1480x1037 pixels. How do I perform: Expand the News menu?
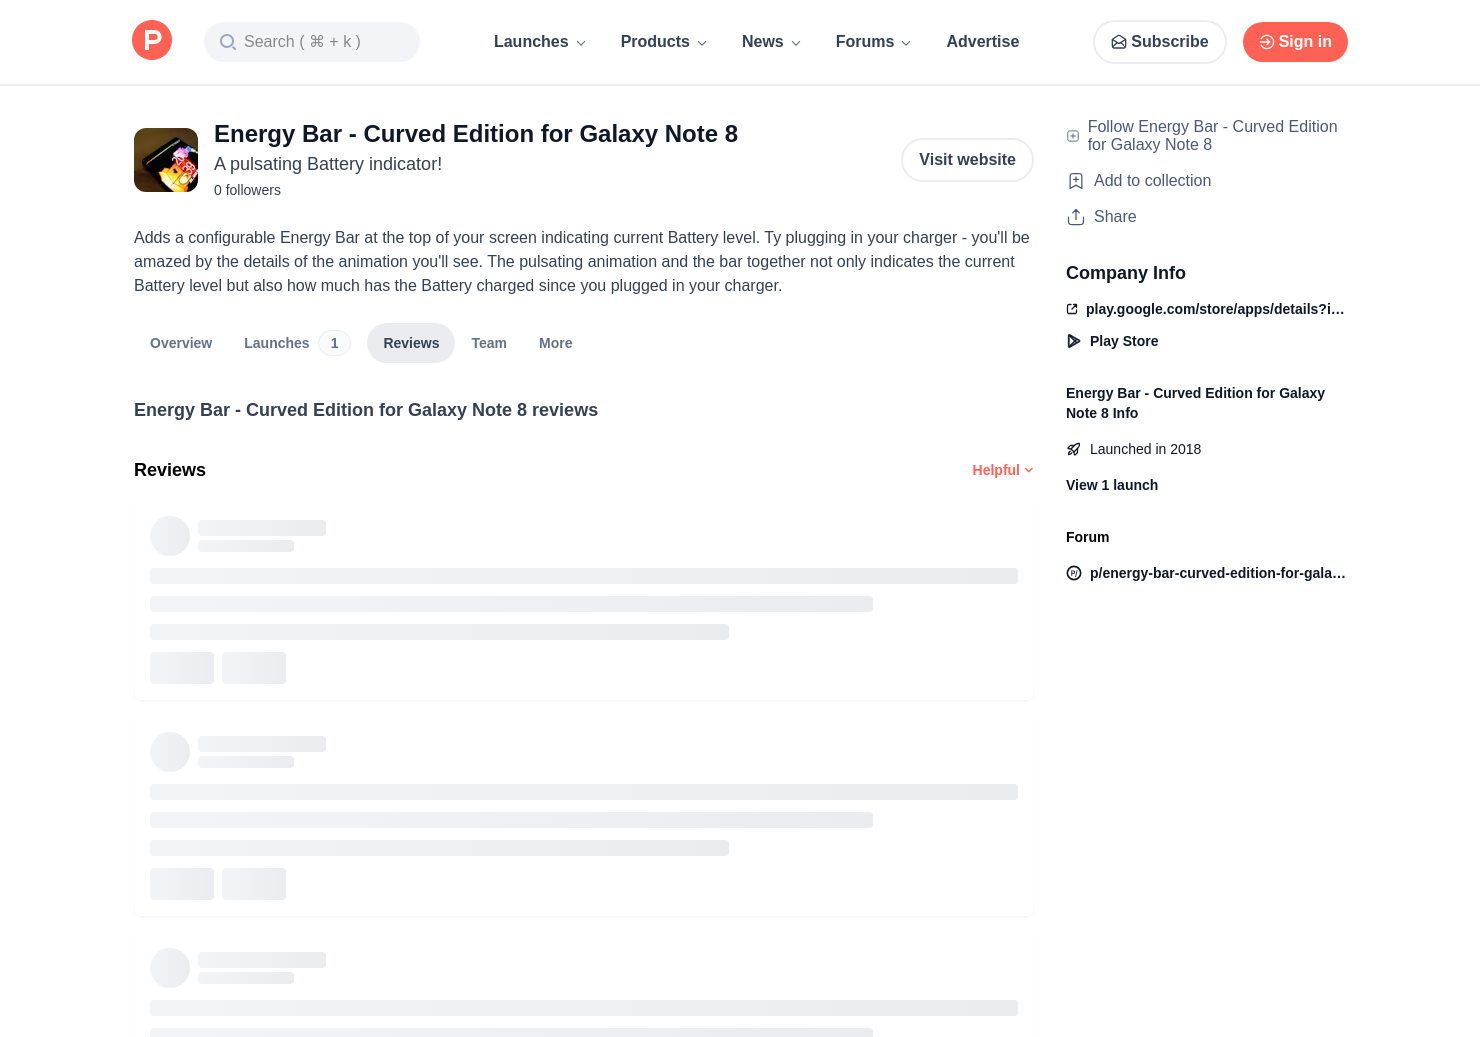(772, 42)
